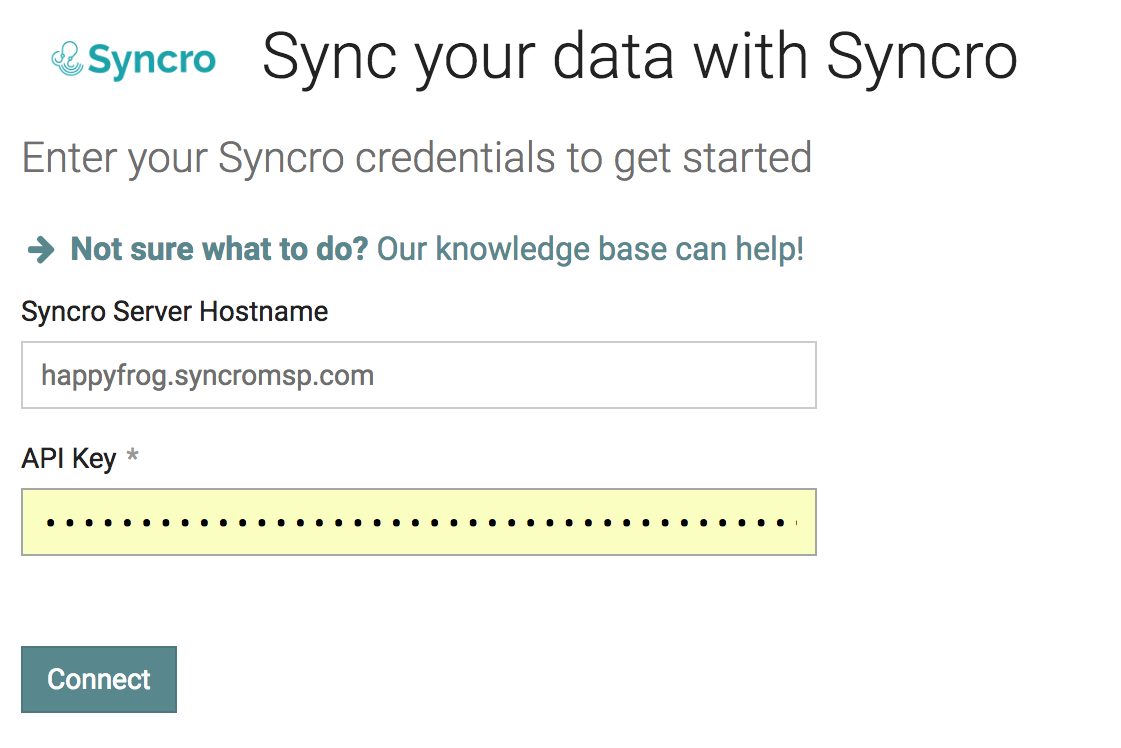The height and width of the screenshot is (748, 1121).
Task: Click the logo graphic above the credentials form
Action: point(67,58)
